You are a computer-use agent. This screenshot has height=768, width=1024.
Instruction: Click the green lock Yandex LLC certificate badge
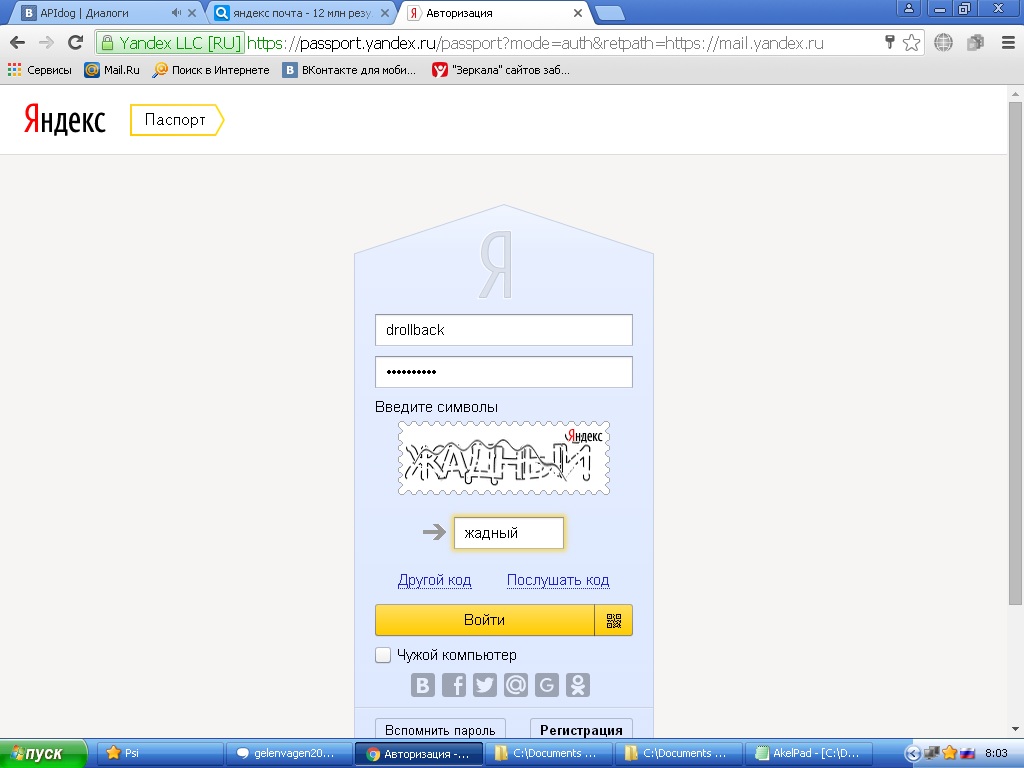click(171, 43)
